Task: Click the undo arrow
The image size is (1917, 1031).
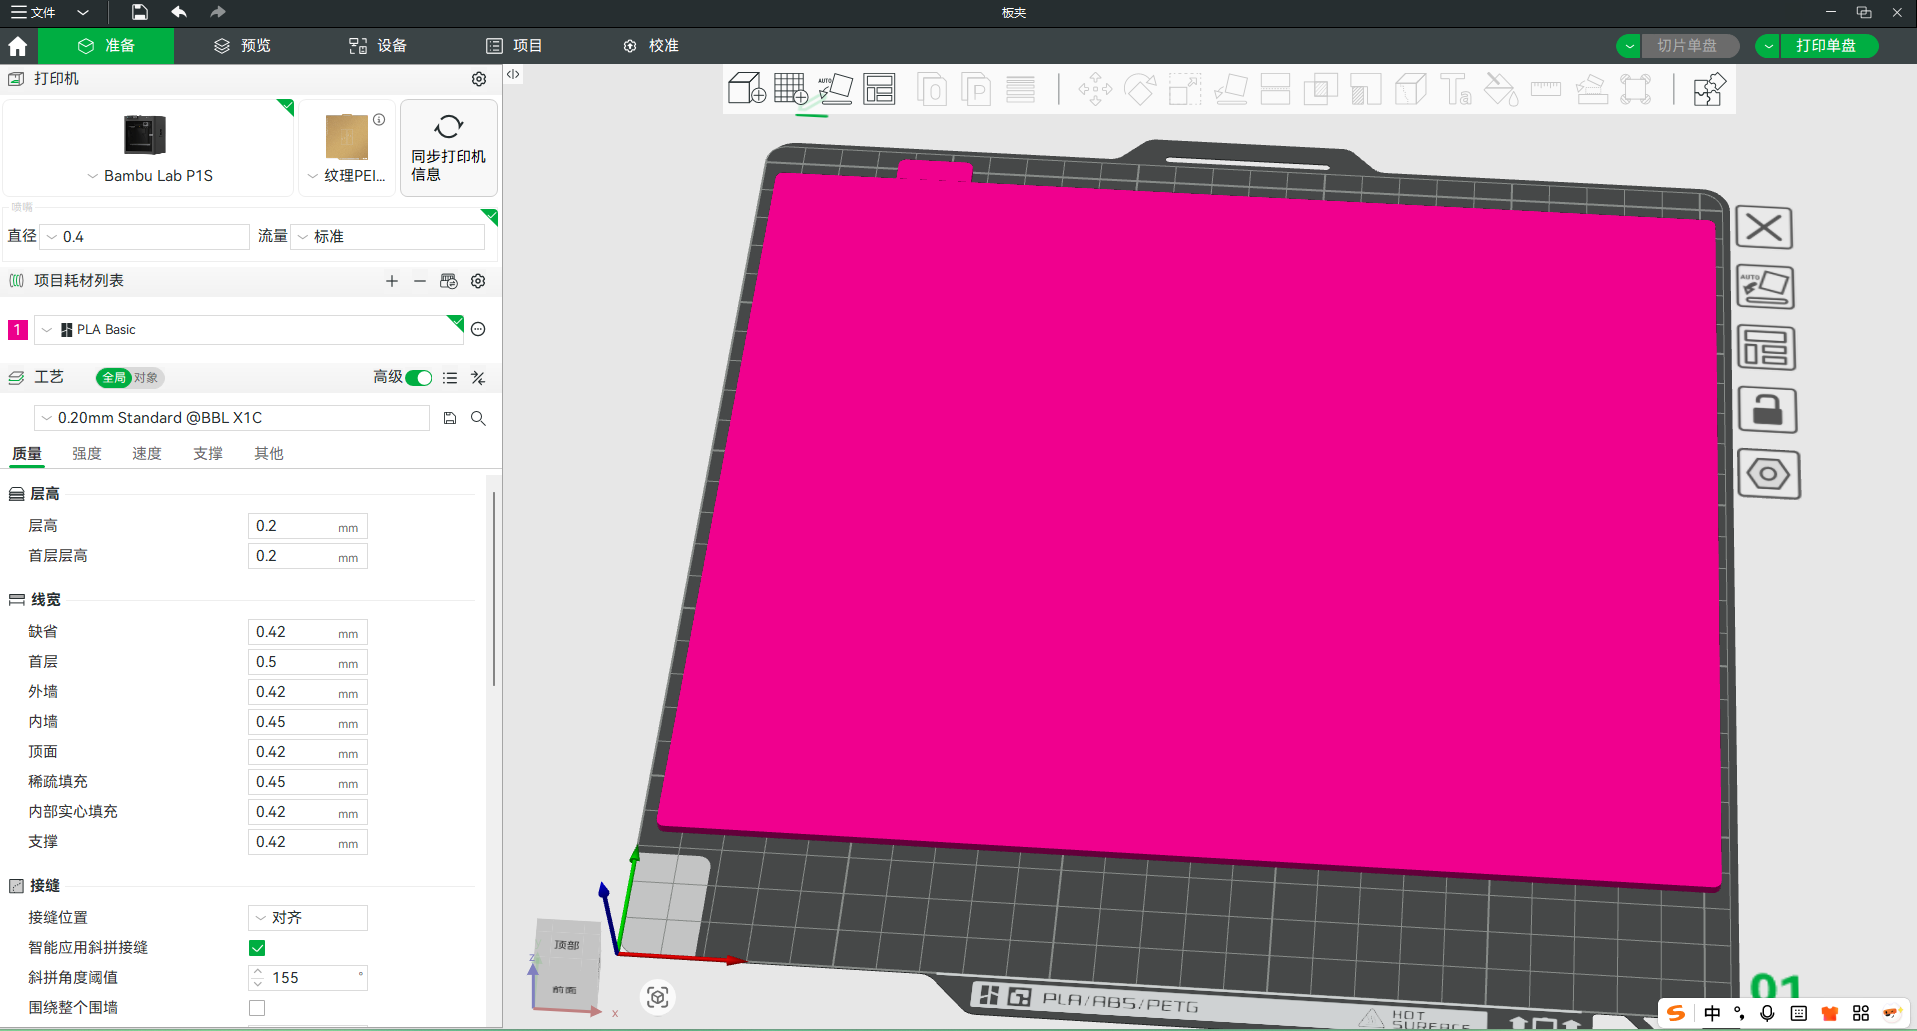Action: [179, 12]
